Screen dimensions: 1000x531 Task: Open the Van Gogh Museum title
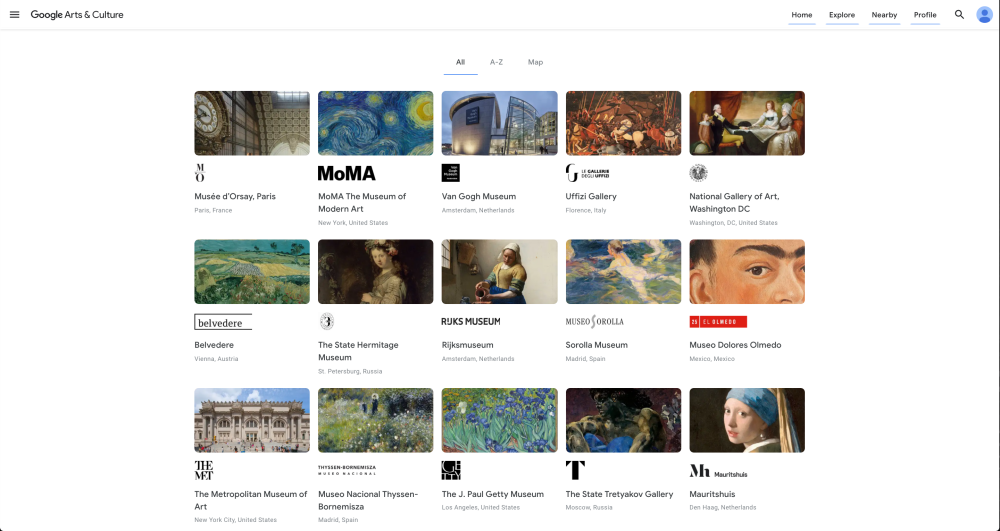tap(479, 196)
